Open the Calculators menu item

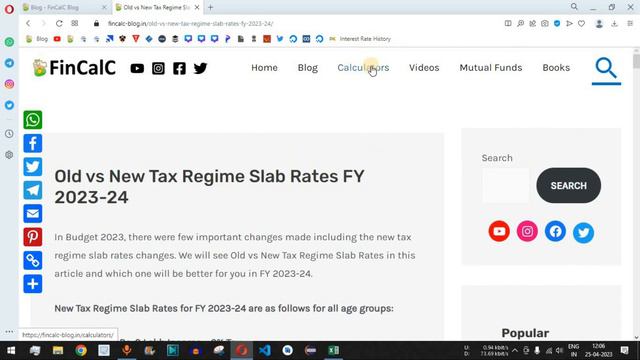(363, 68)
